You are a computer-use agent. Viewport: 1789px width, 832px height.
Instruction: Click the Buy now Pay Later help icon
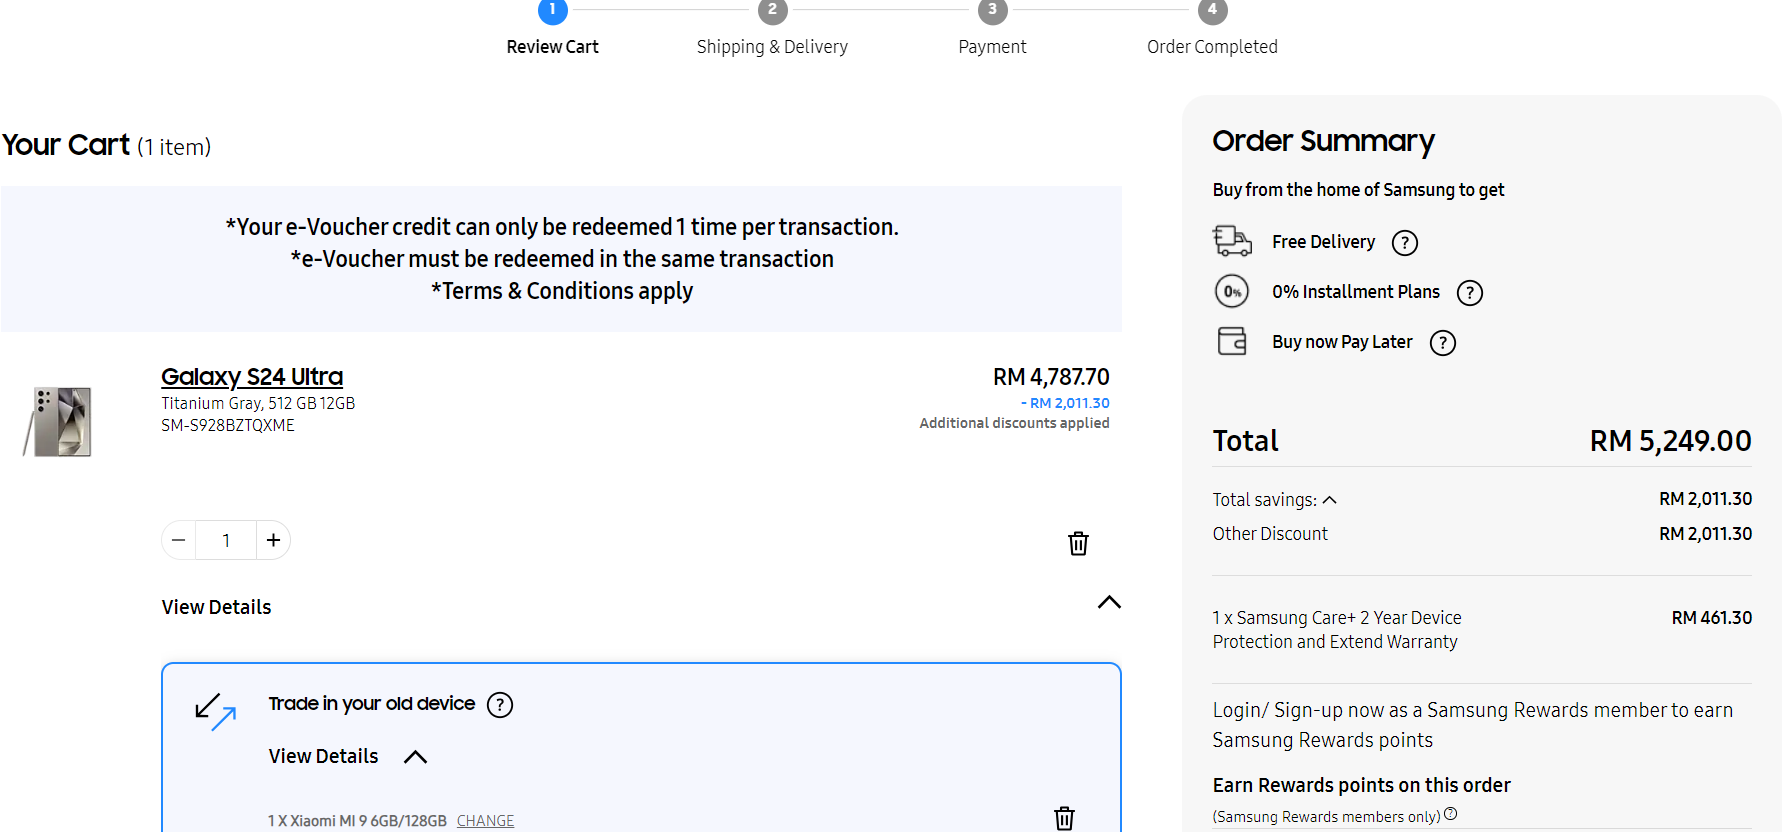point(1443,343)
